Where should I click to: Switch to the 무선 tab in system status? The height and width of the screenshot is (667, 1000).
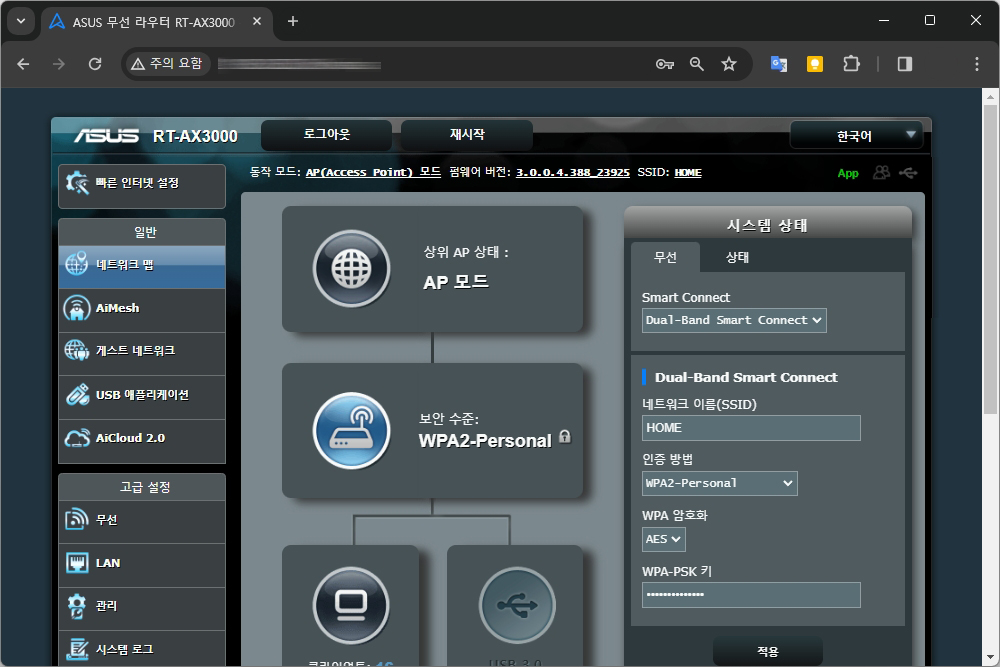[x=665, y=257]
